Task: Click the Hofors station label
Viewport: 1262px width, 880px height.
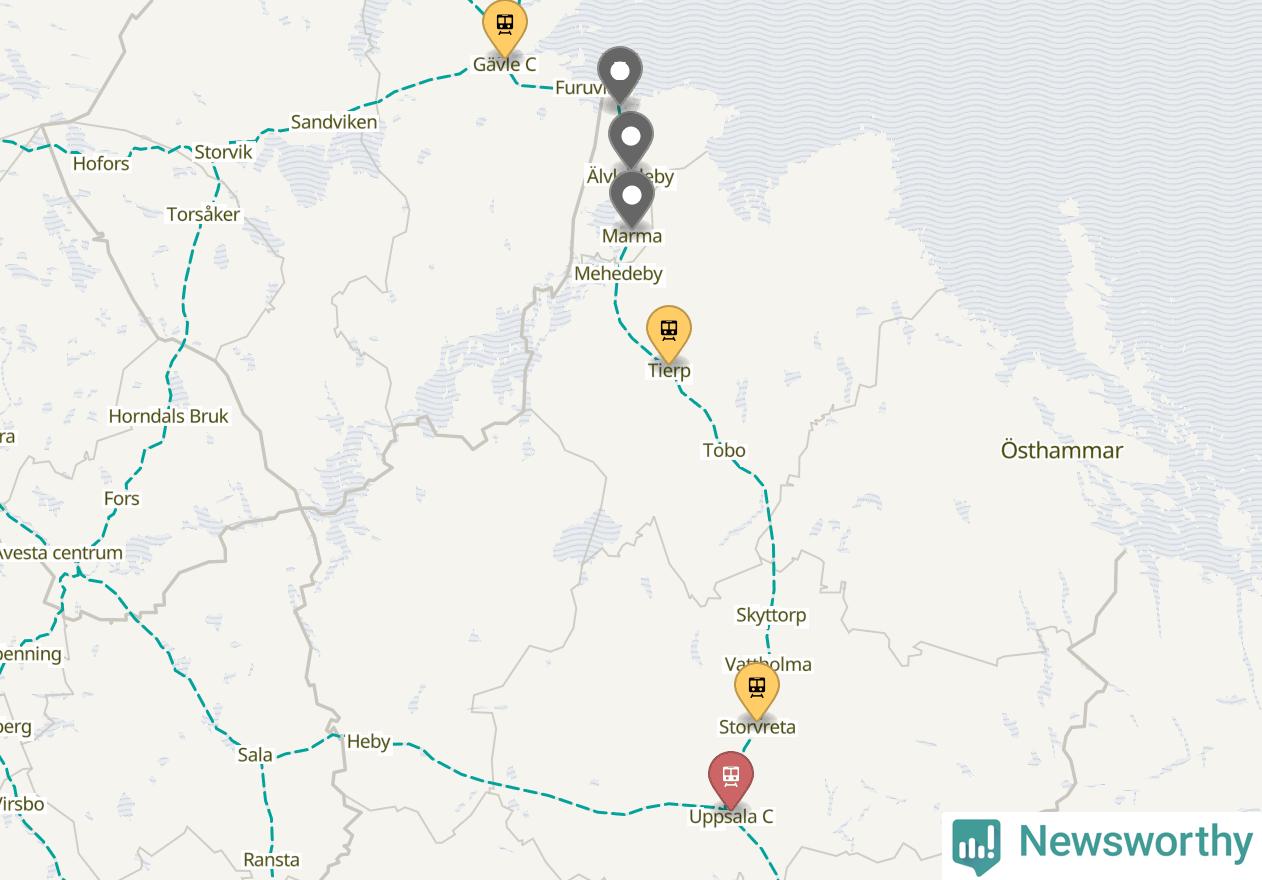Action: (x=101, y=163)
